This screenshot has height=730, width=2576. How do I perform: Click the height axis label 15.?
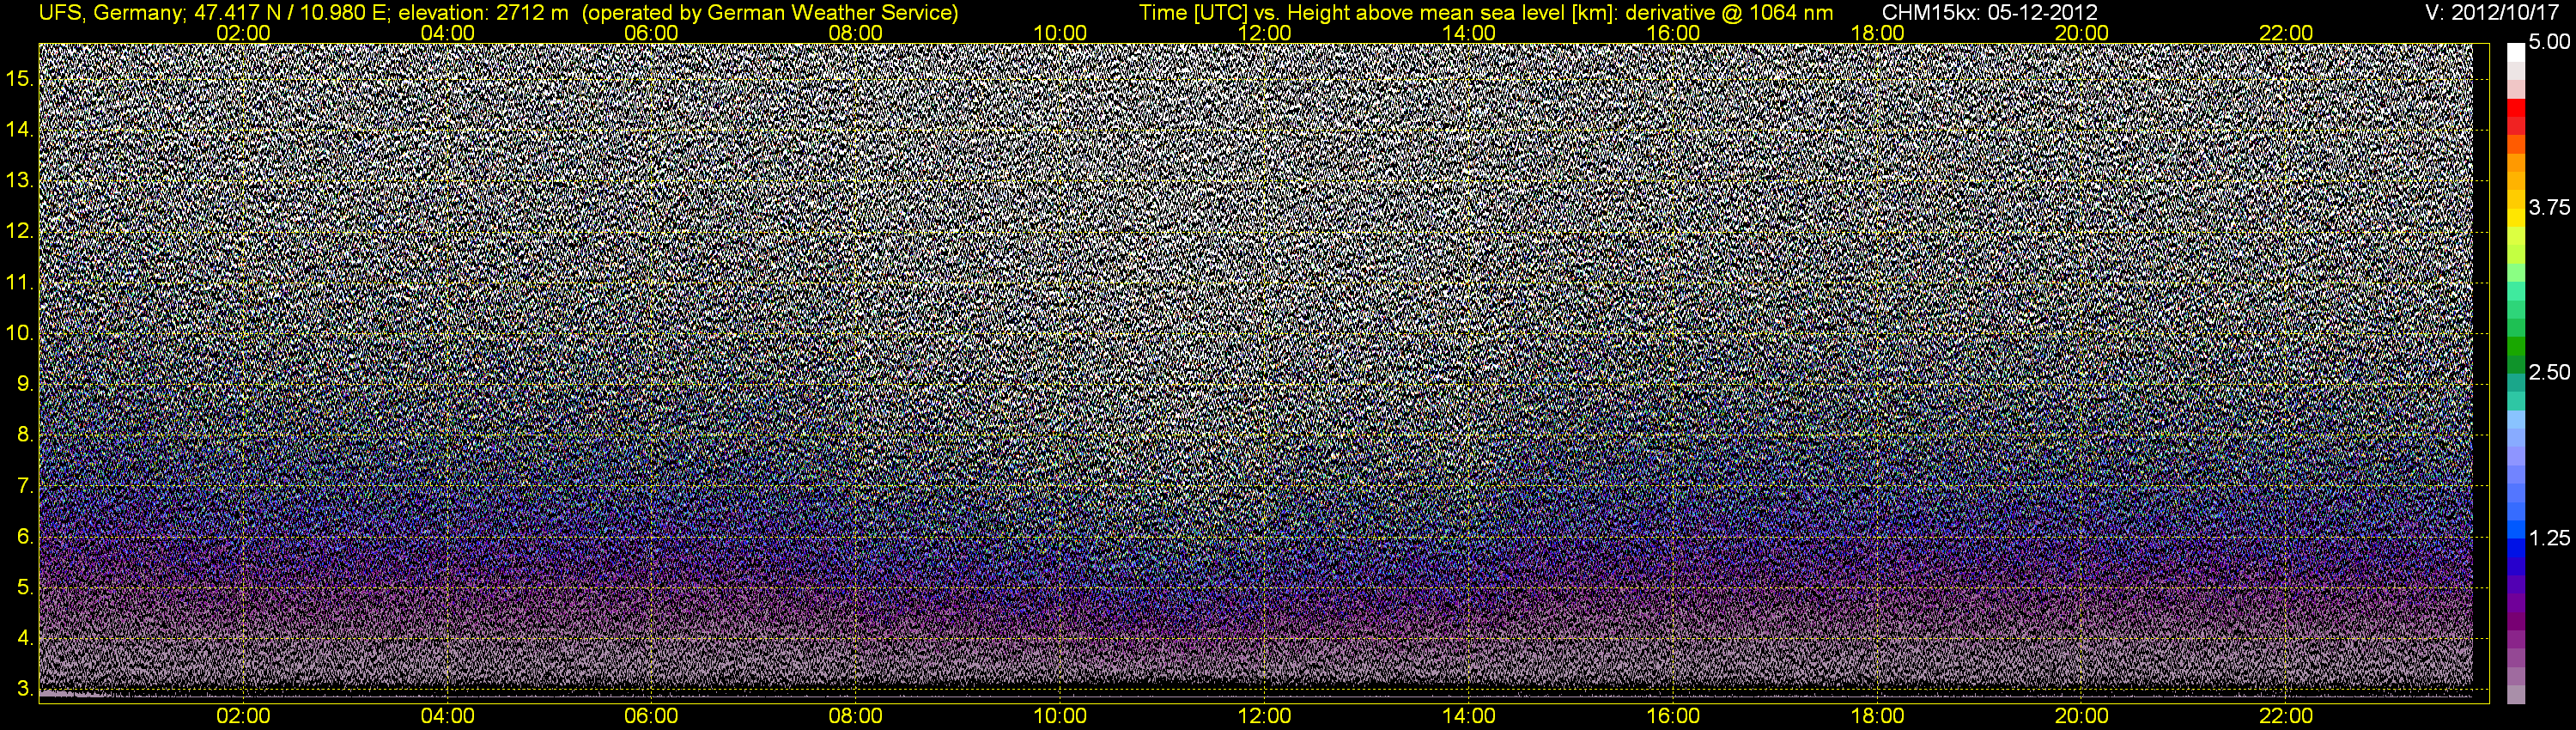pos(20,78)
